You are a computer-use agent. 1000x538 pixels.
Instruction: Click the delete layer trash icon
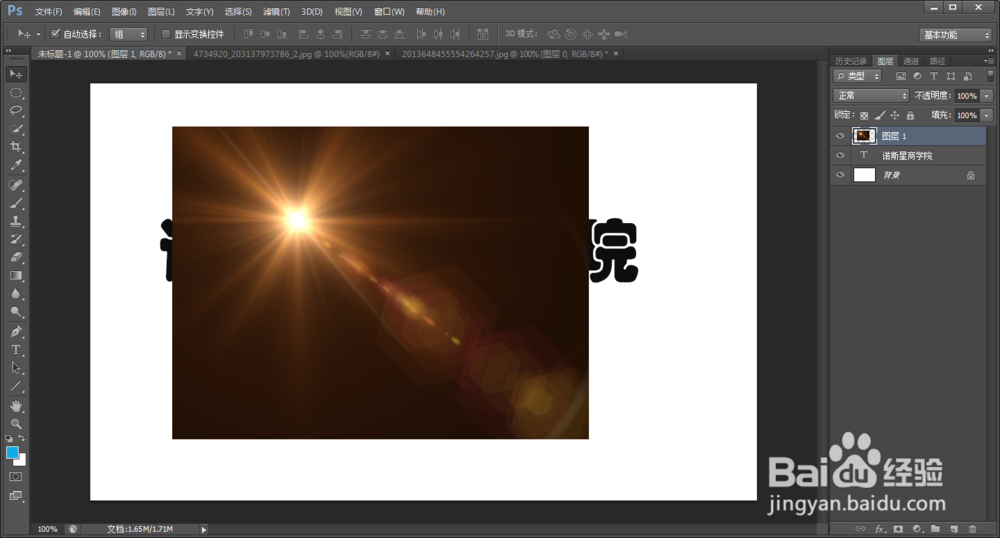973,529
